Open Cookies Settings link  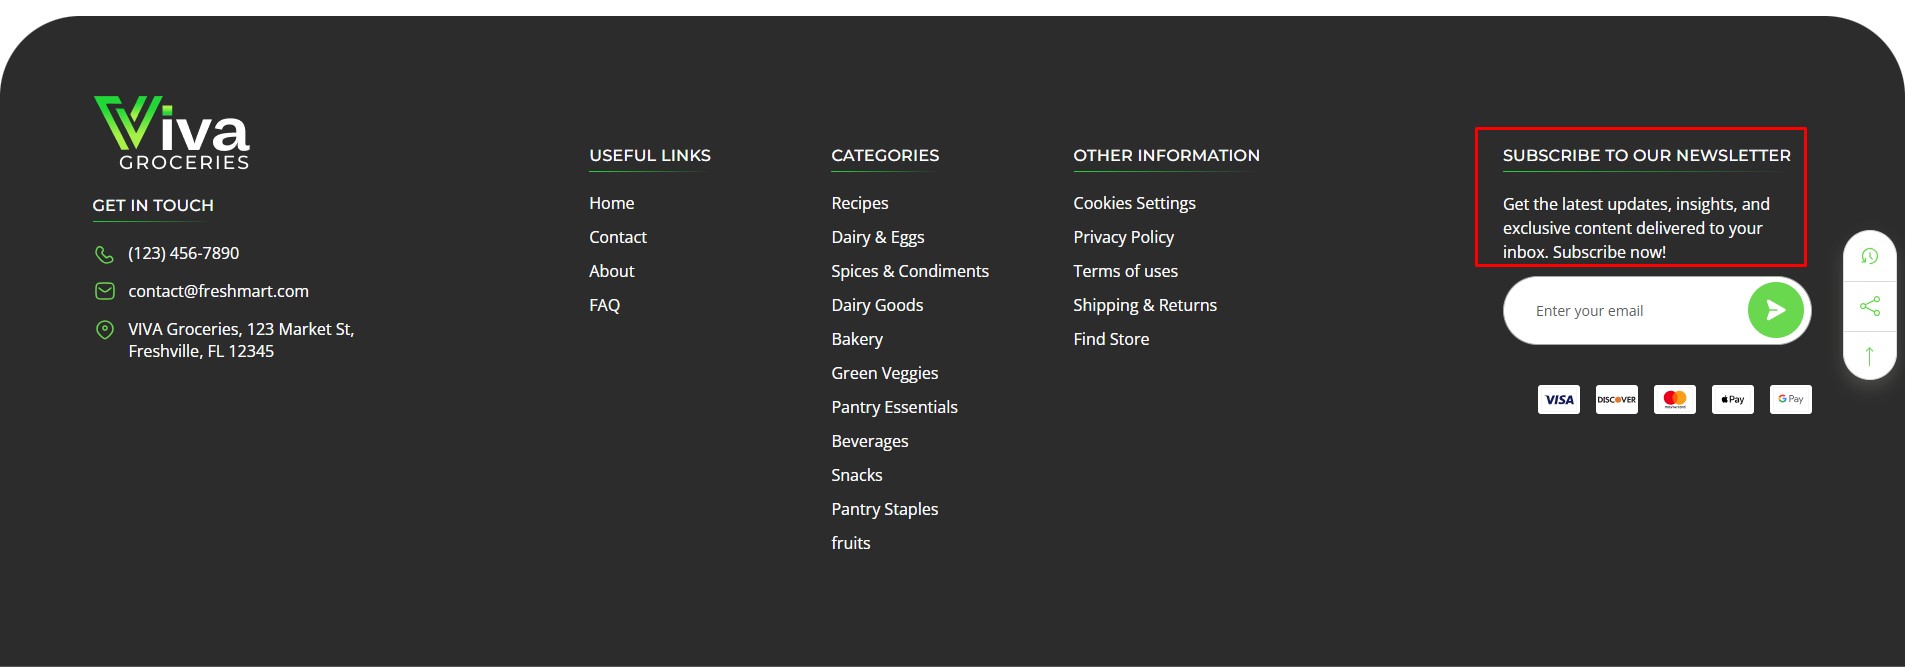click(x=1134, y=203)
